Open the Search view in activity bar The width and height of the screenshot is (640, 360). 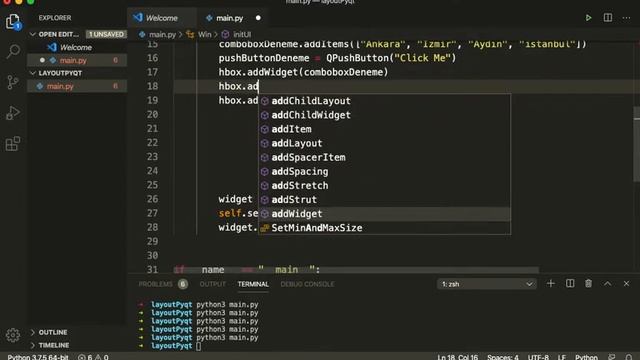(x=13, y=51)
